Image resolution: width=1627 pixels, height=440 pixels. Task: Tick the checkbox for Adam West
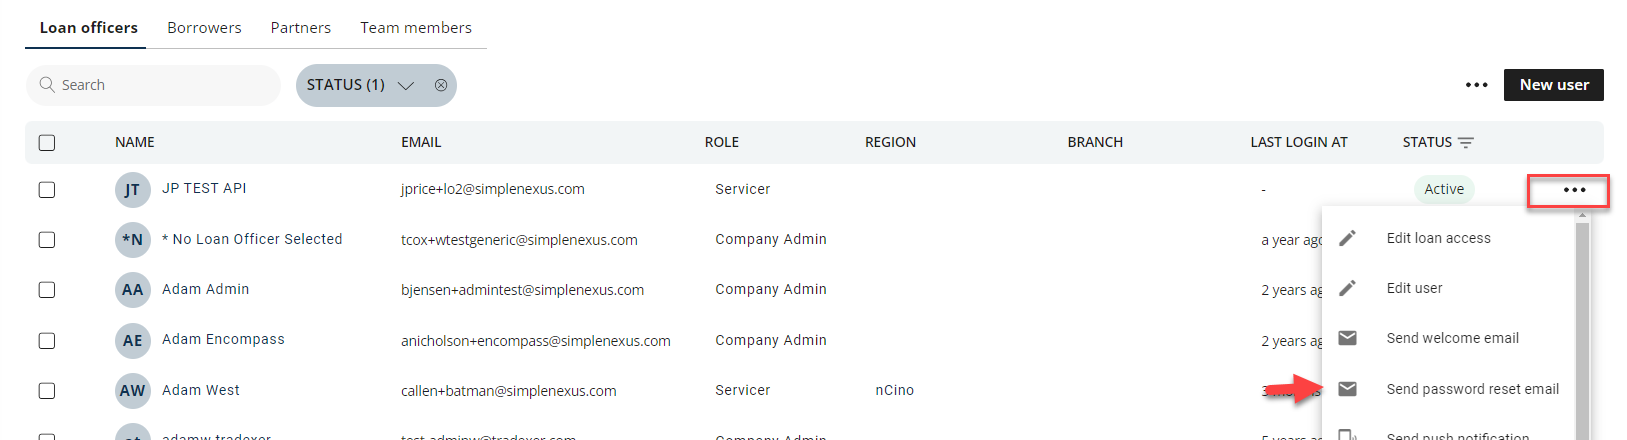(47, 391)
